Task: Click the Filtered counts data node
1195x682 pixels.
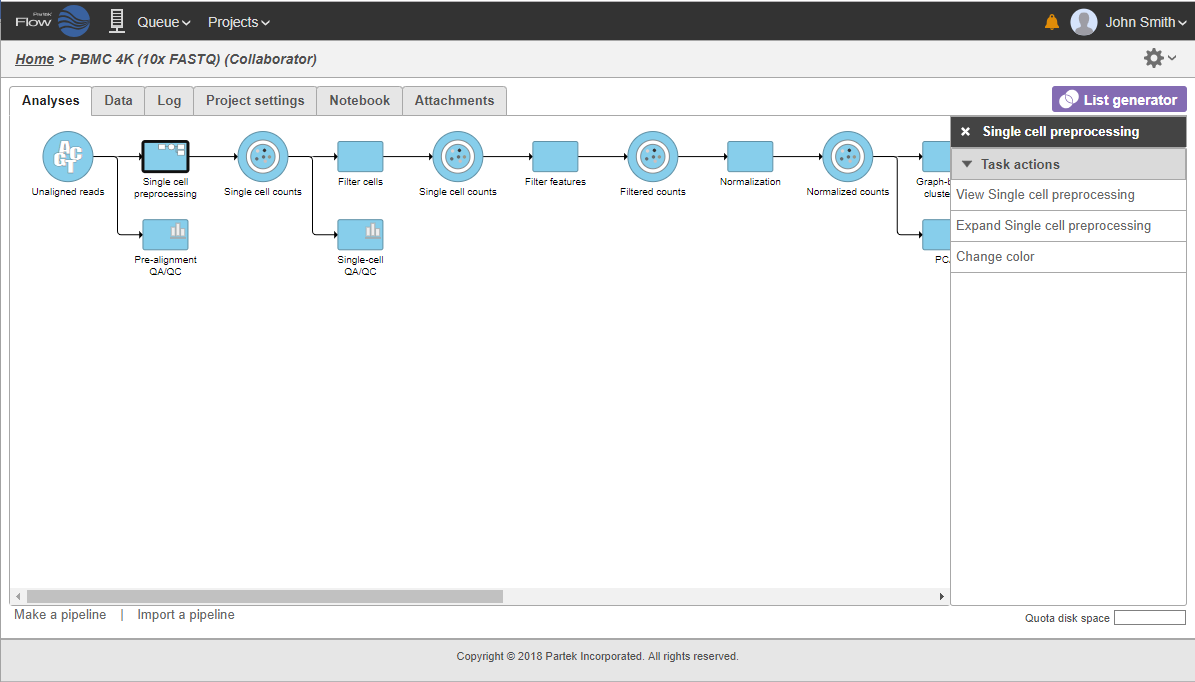Action: coord(652,157)
